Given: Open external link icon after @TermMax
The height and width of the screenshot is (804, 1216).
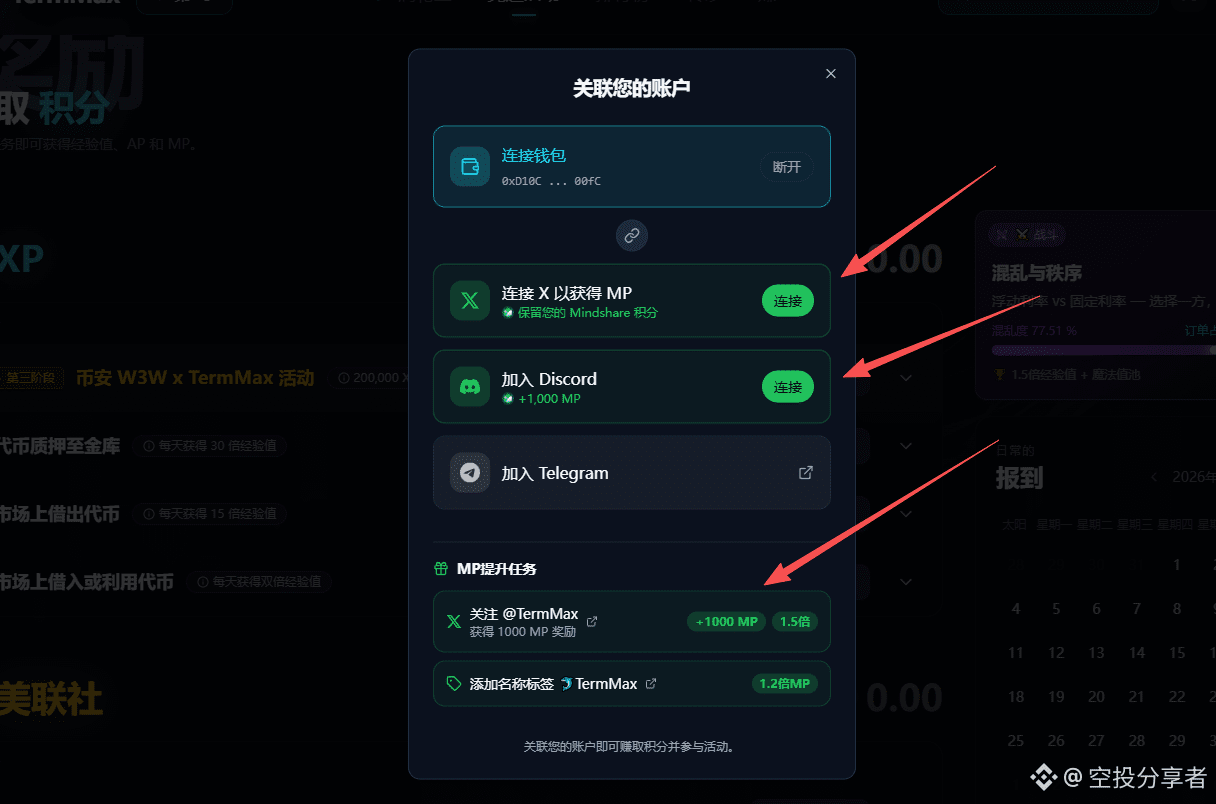Looking at the screenshot, I should coord(592,621).
